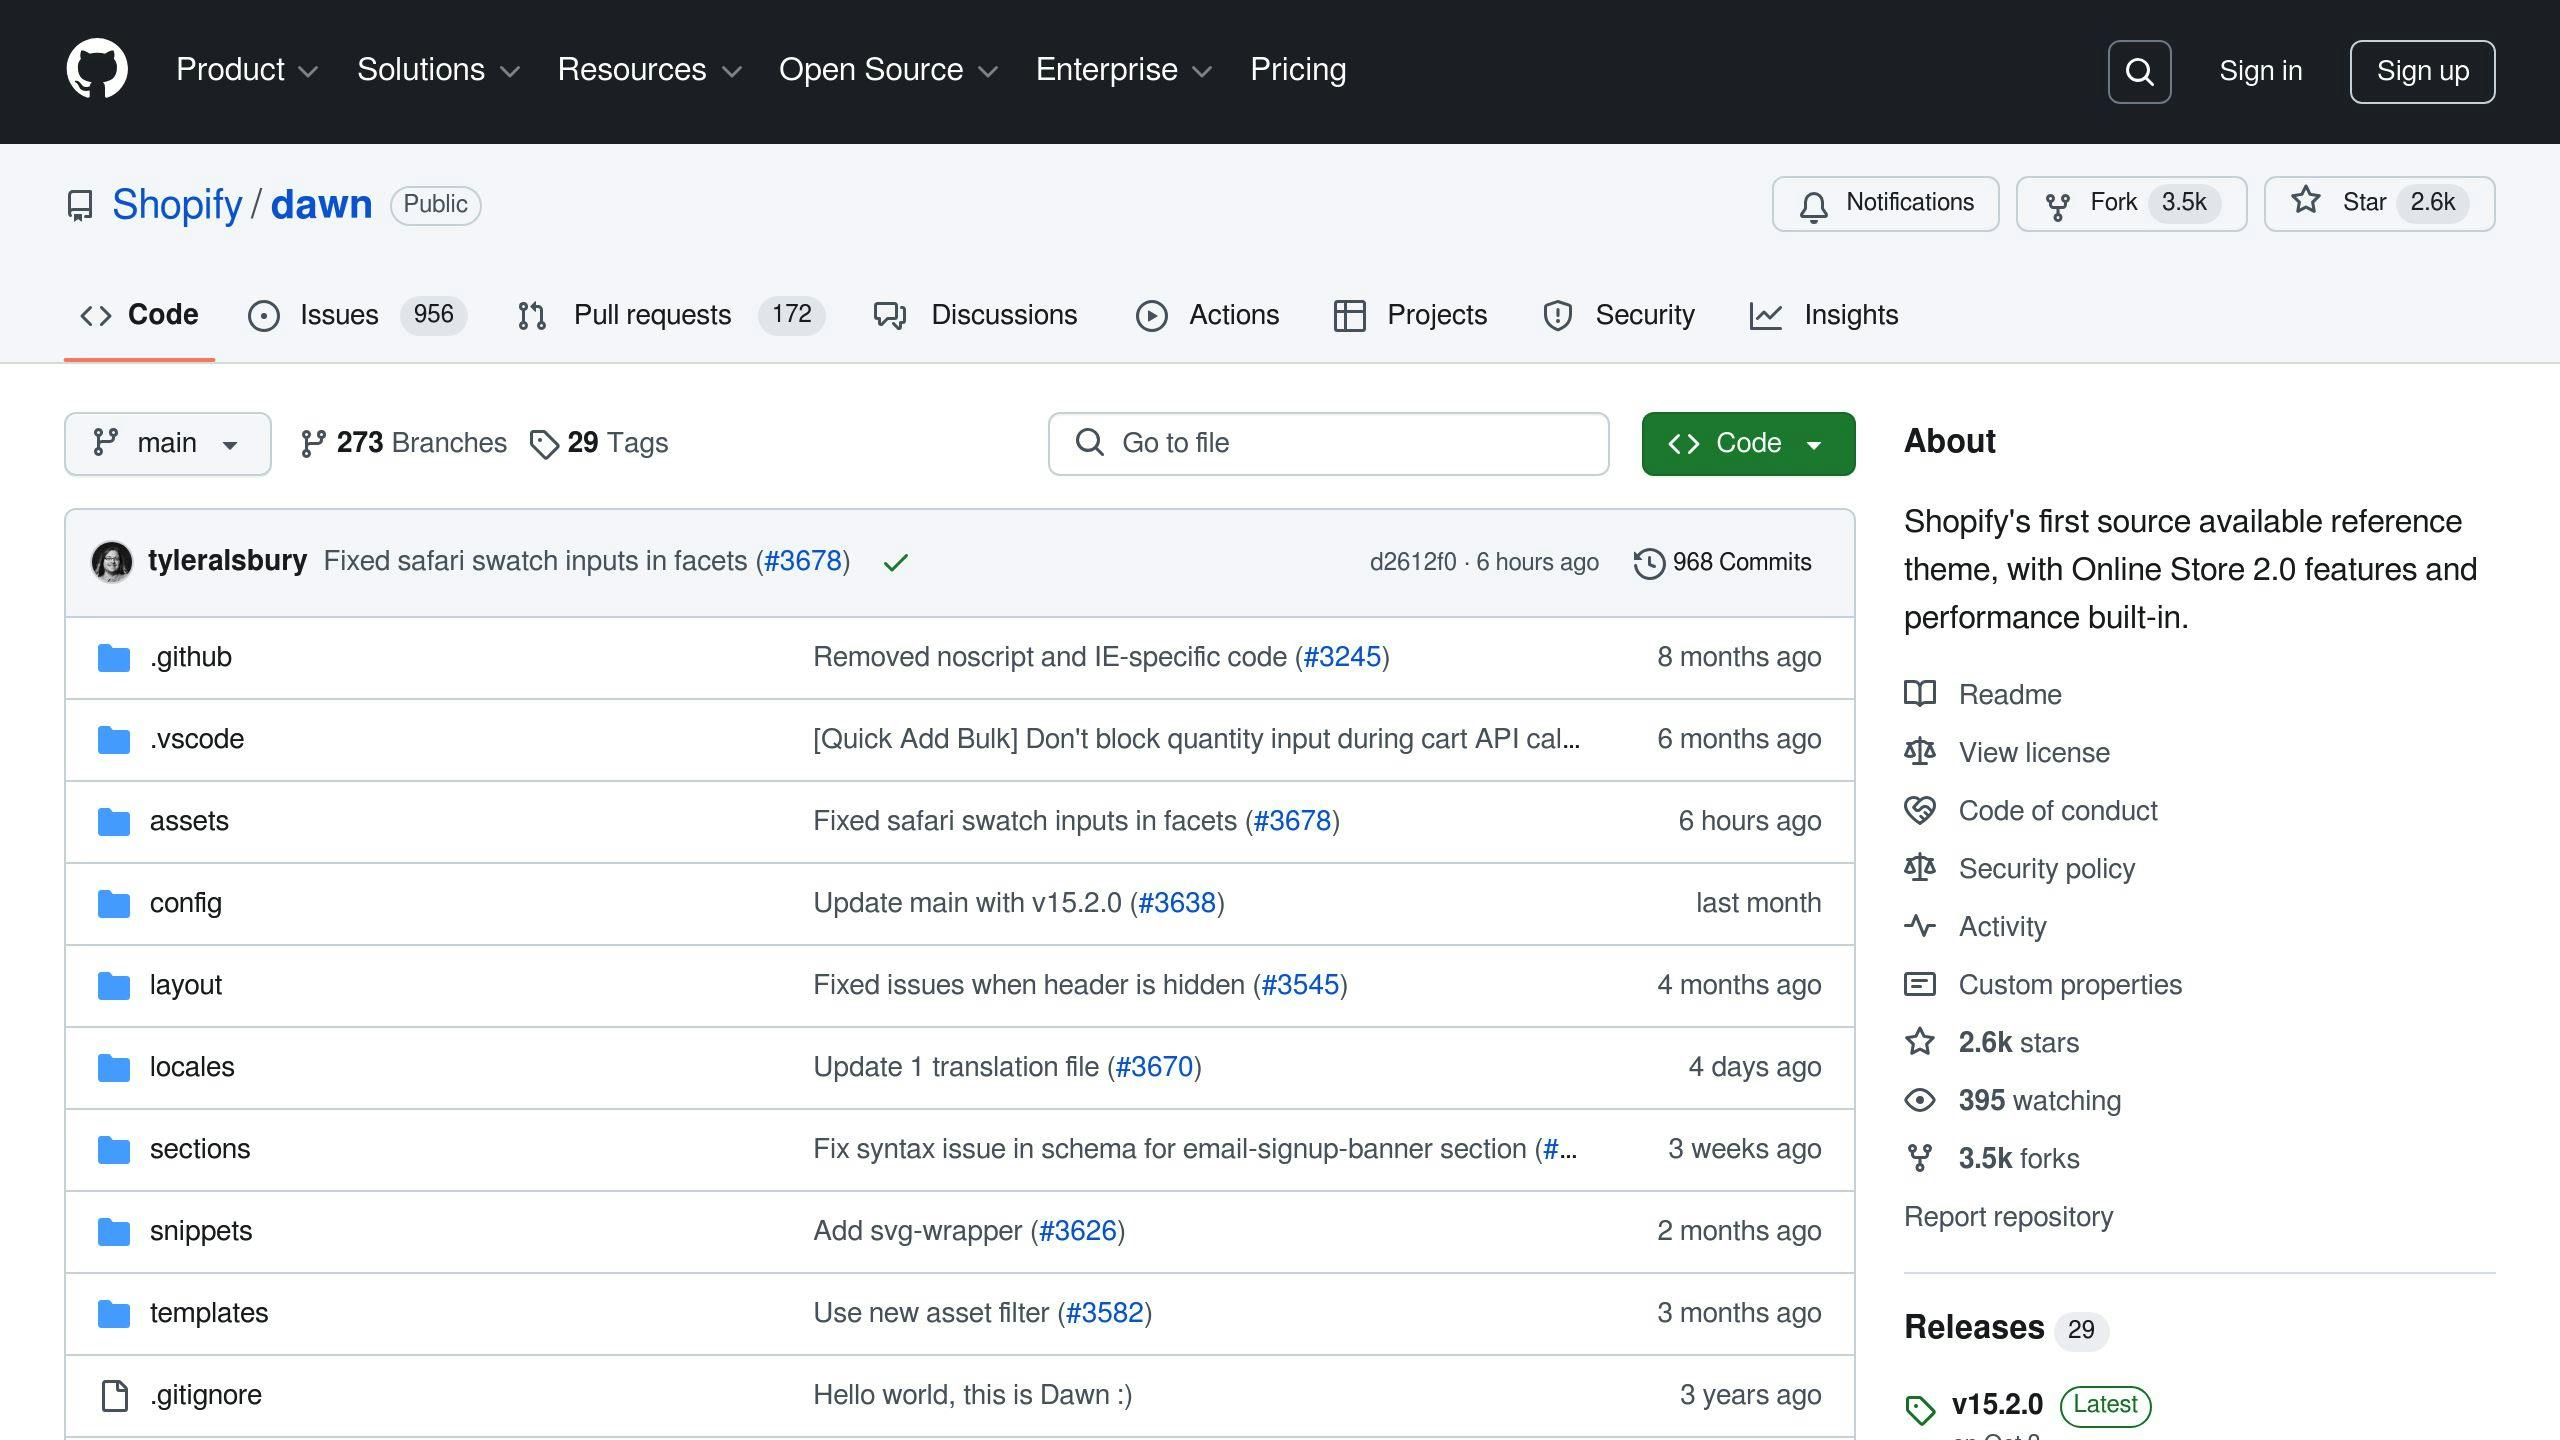Click the Sign up button

point(2422,71)
